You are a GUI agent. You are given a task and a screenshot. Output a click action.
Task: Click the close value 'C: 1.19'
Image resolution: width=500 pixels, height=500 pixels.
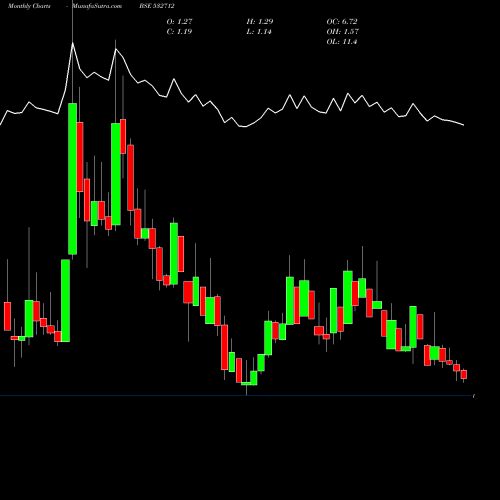pyautogui.click(x=179, y=32)
